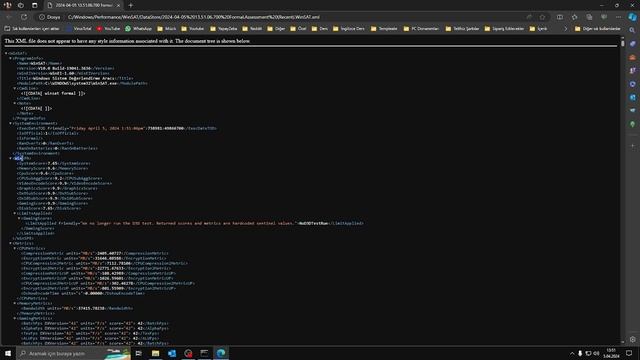The image size is (640, 360).
Task: Close the WinSAT XML file tab
Action: 118,5
